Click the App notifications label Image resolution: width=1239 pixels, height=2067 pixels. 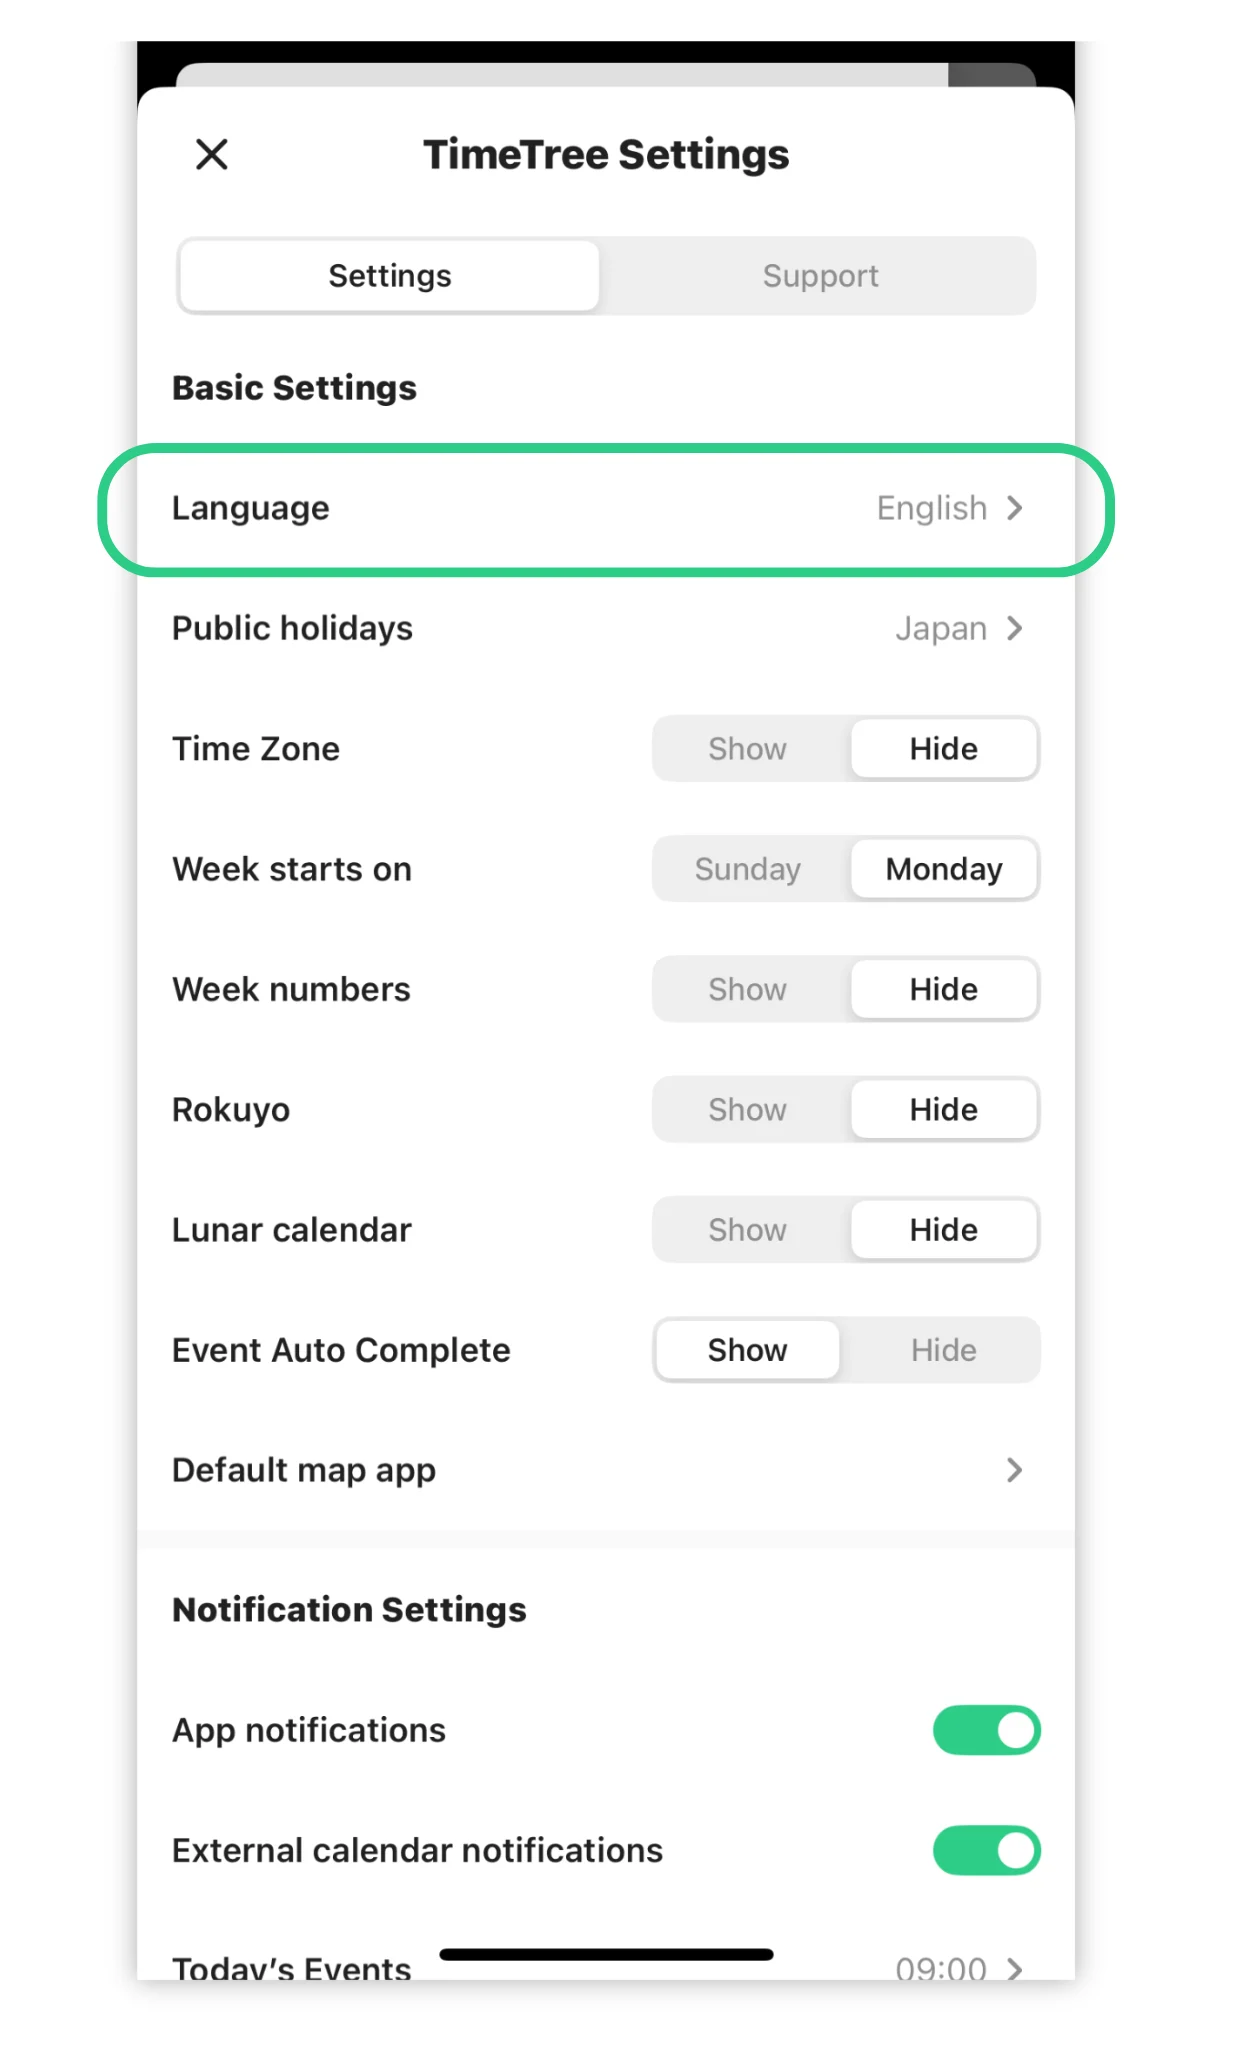click(x=309, y=1731)
